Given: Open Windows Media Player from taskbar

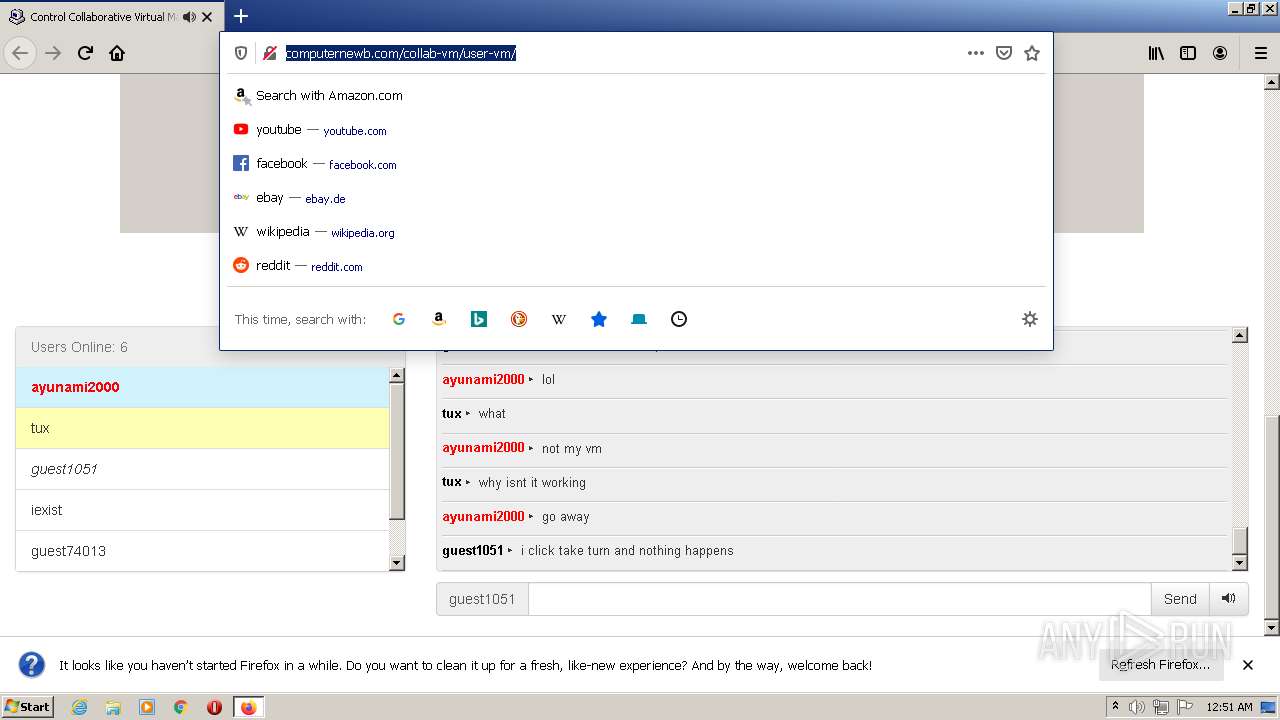Looking at the screenshot, I should (147, 707).
